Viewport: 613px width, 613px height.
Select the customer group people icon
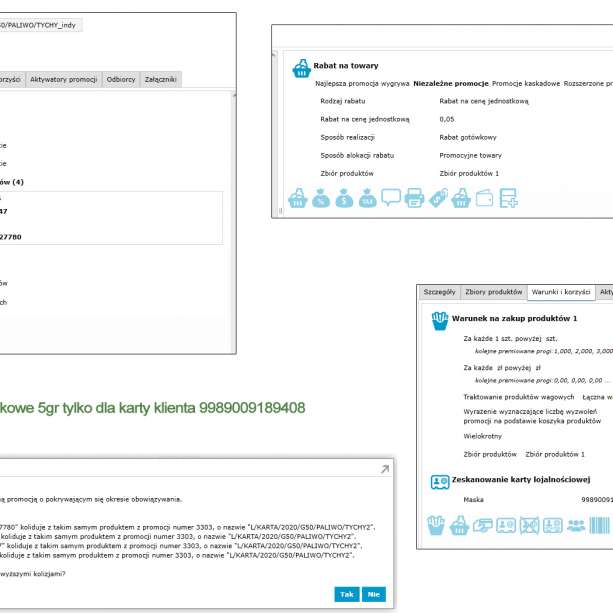click(576, 526)
